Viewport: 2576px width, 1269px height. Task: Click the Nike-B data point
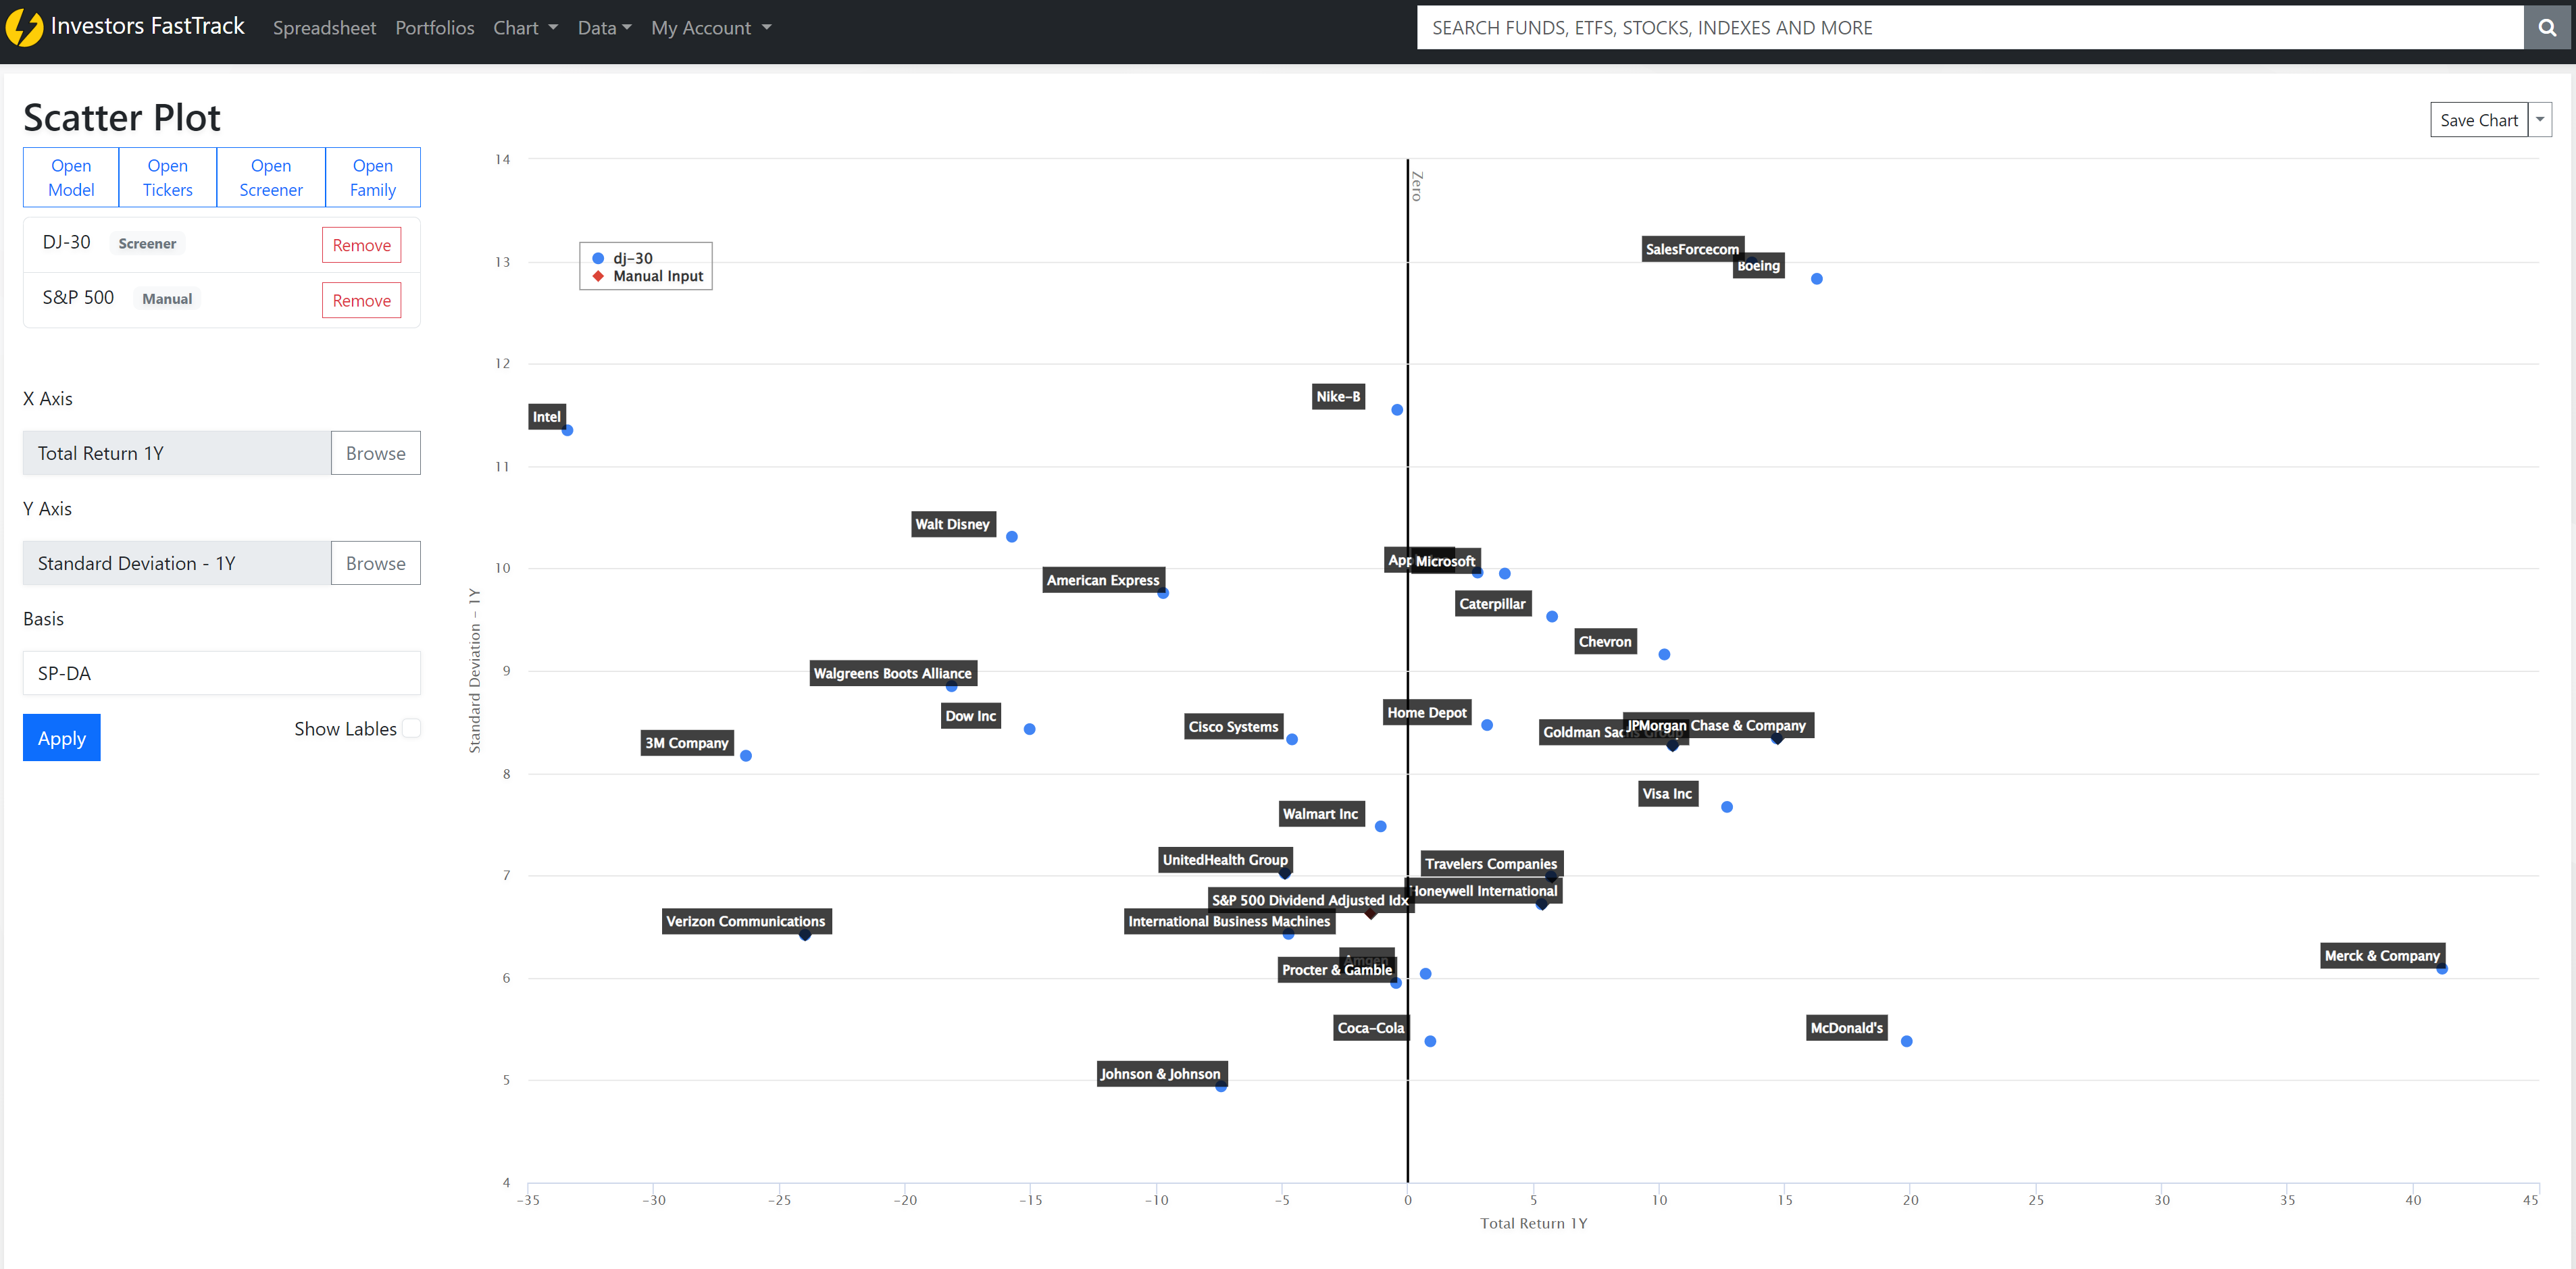[x=1397, y=410]
